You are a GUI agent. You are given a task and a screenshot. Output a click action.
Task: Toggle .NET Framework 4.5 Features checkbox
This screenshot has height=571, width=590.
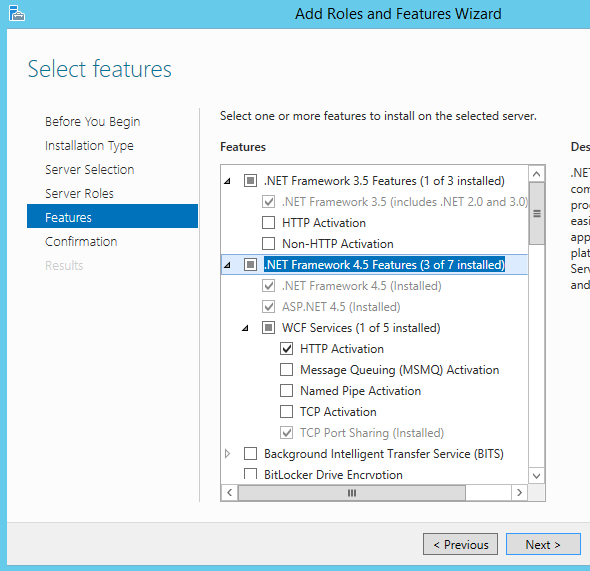click(250, 265)
